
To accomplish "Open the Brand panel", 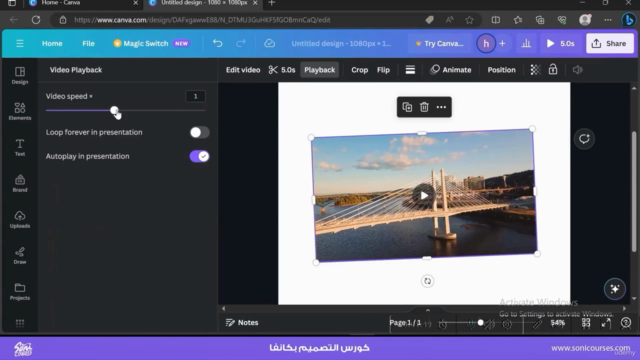I will click(x=20, y=183).
